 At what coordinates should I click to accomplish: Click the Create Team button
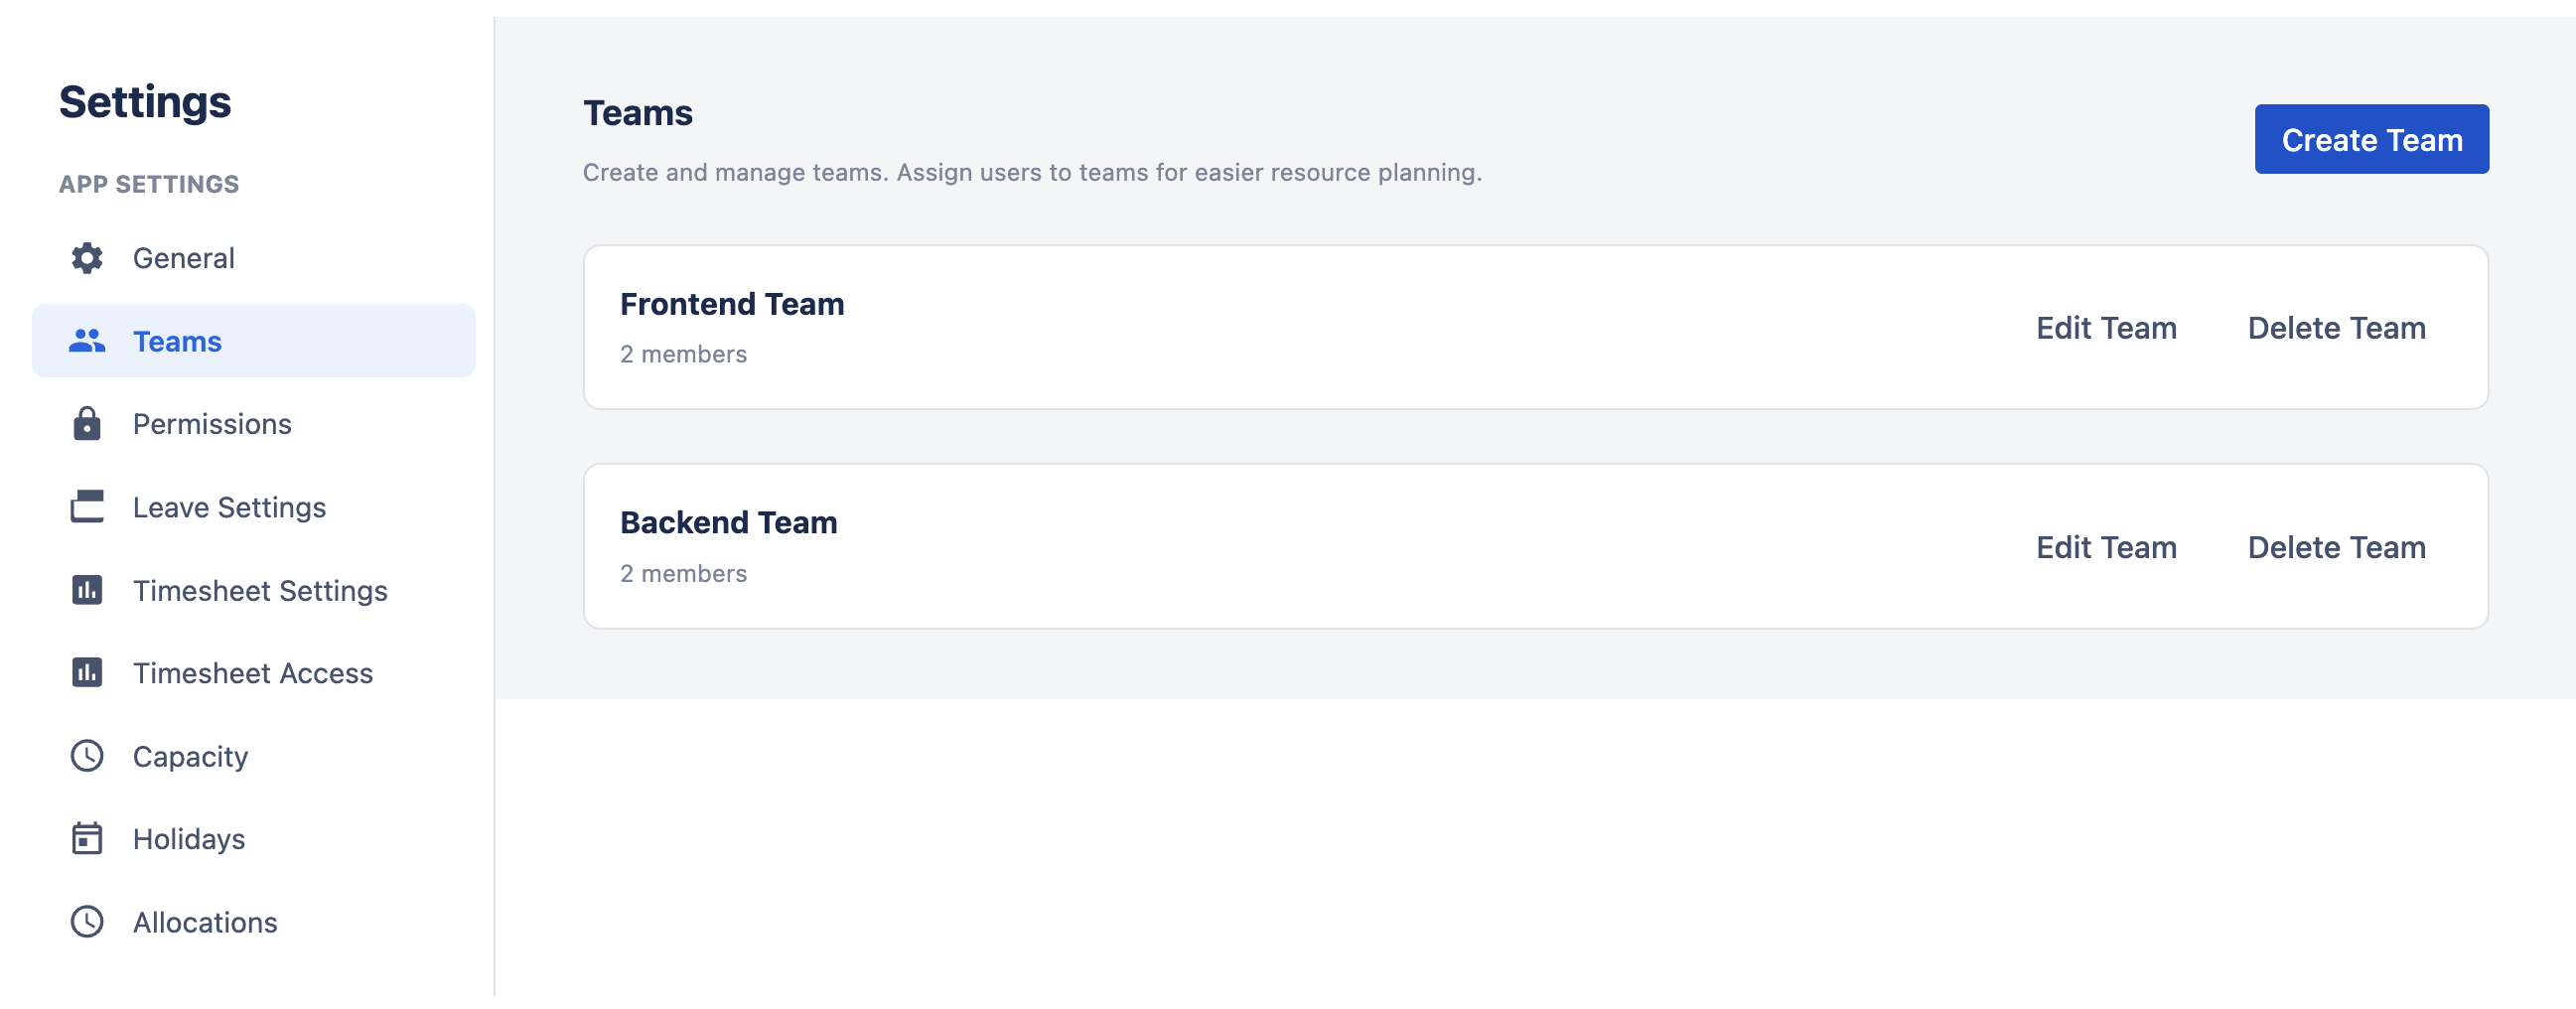pos(2372,139)
